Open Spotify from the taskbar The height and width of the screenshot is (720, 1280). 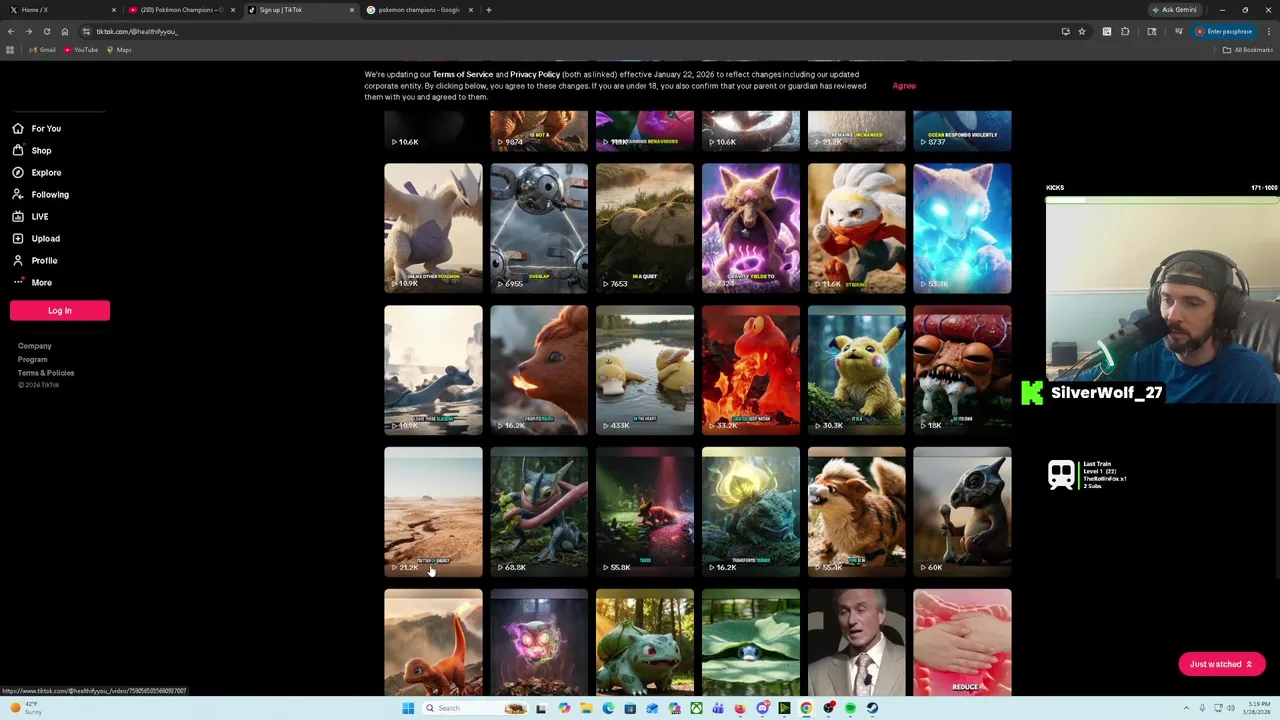pos(850,708)
